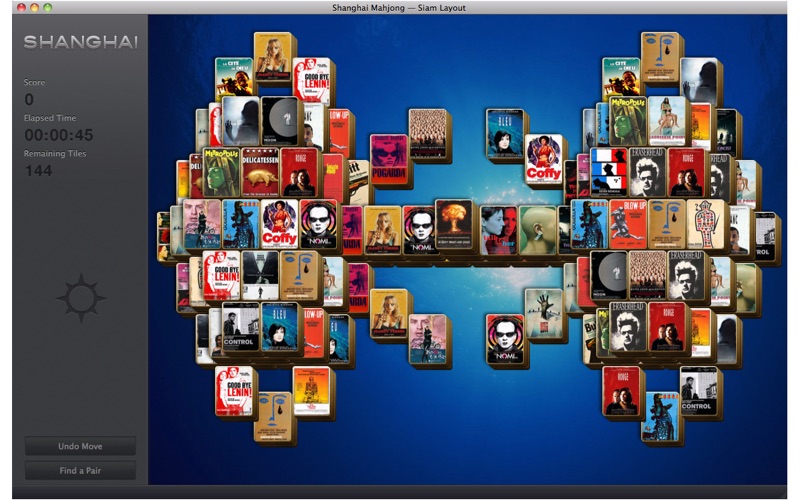Choose the pink bicycle woman tile in lower center
Screen dimensions: 800x500
coord(428,339)
